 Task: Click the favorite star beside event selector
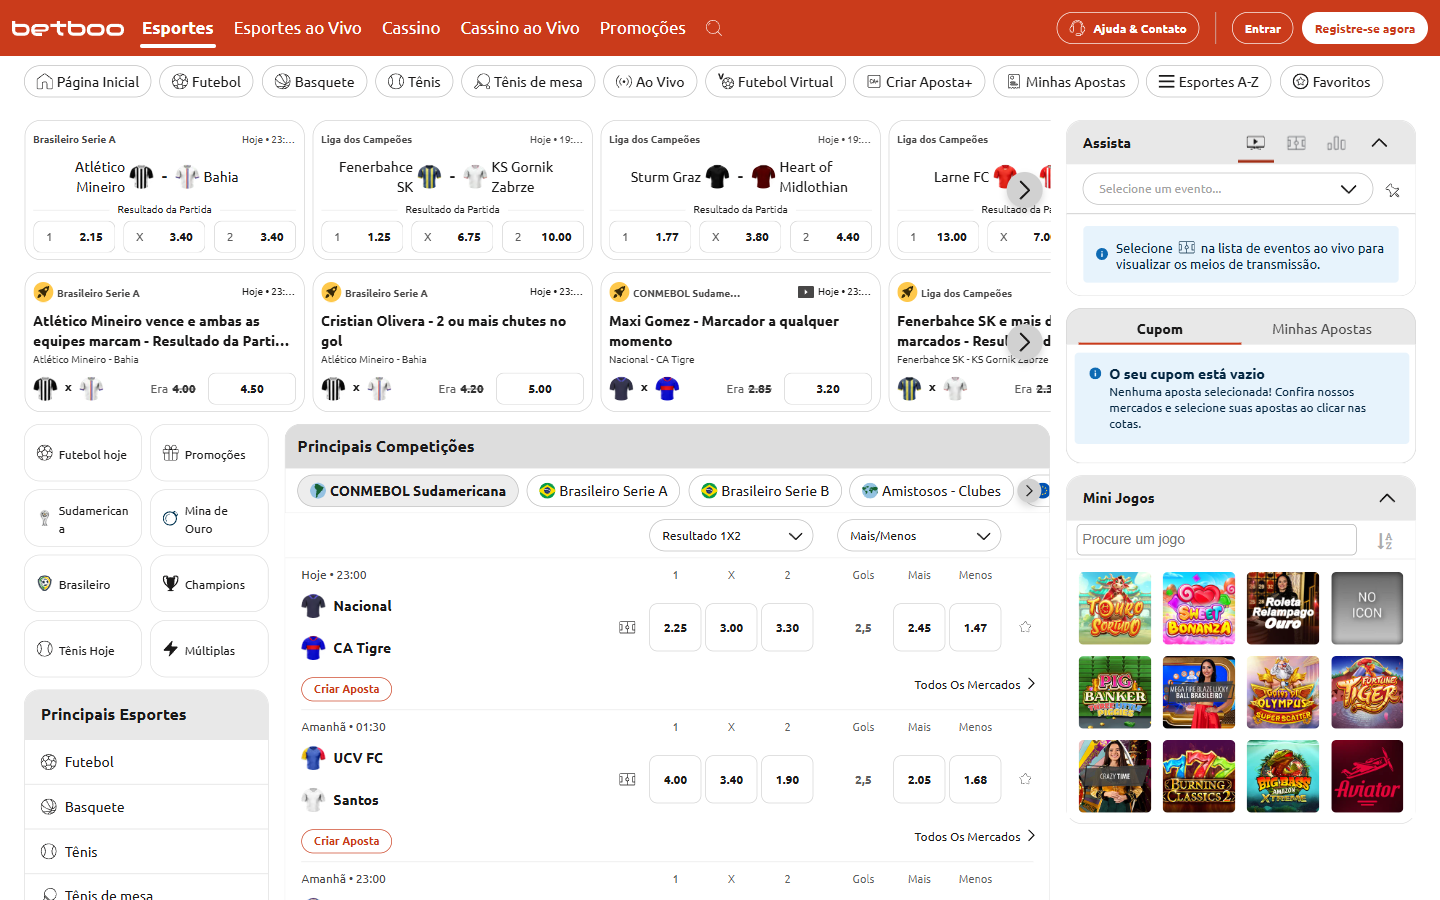(1392, 190)
